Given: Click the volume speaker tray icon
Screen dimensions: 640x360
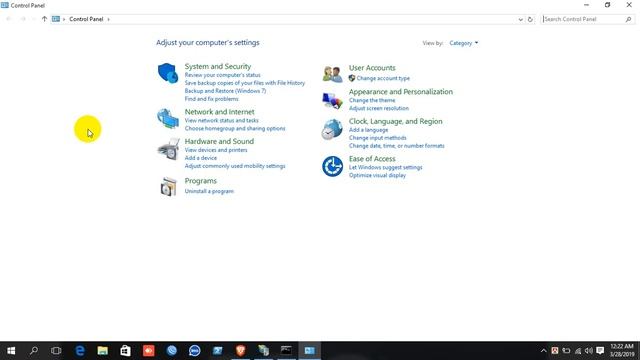Looking at the screenshot, I should click(589, 351).
